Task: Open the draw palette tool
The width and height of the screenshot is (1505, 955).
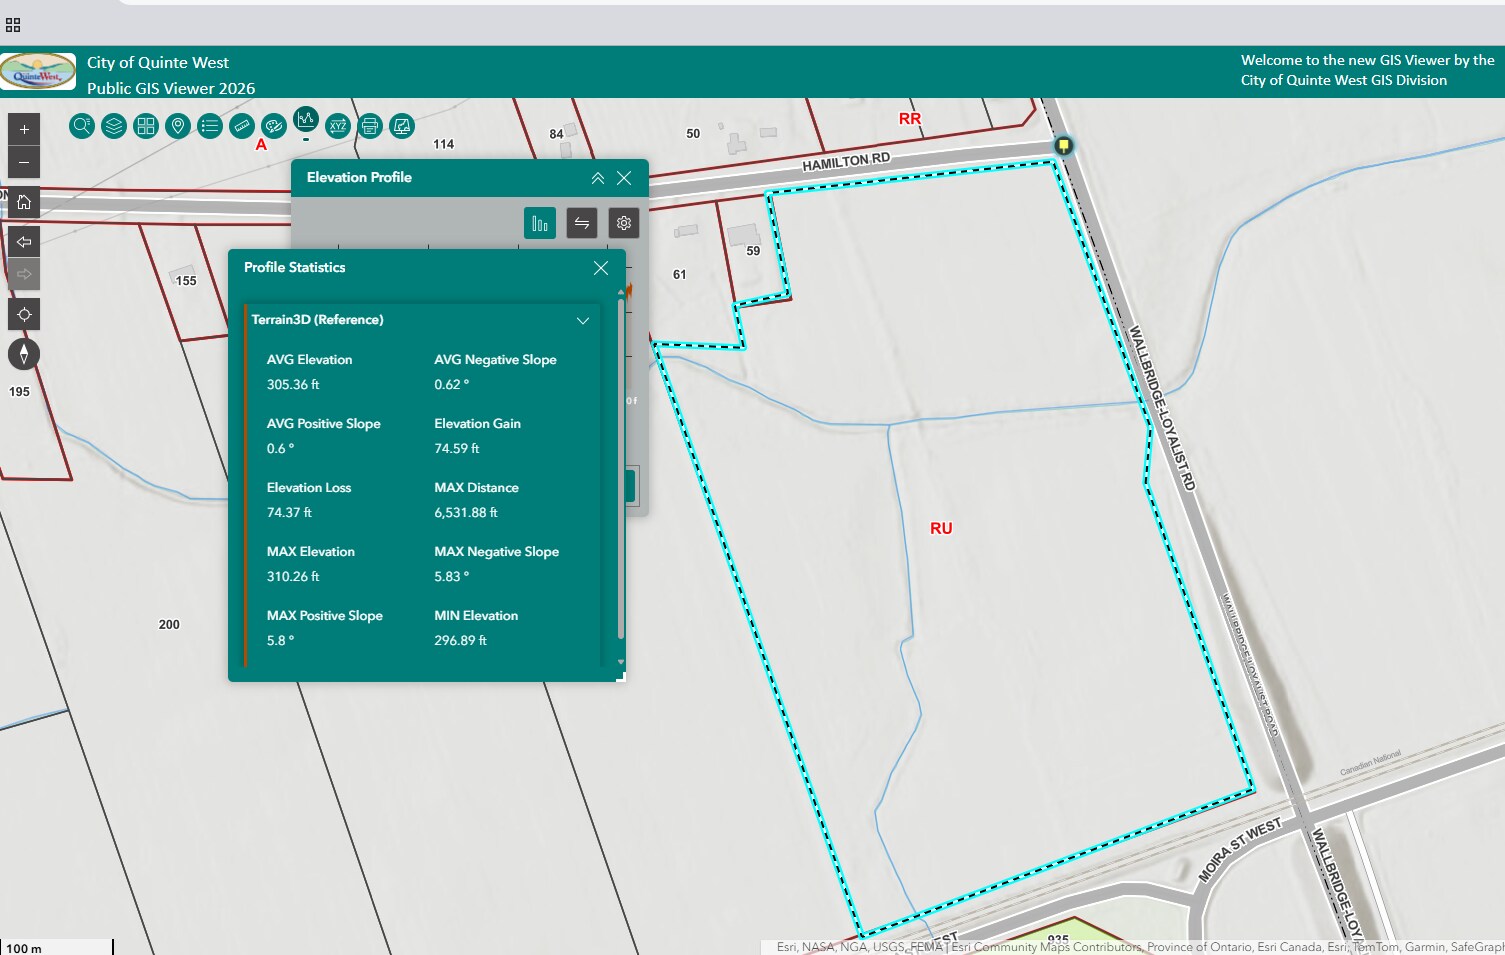Action: 274,126
